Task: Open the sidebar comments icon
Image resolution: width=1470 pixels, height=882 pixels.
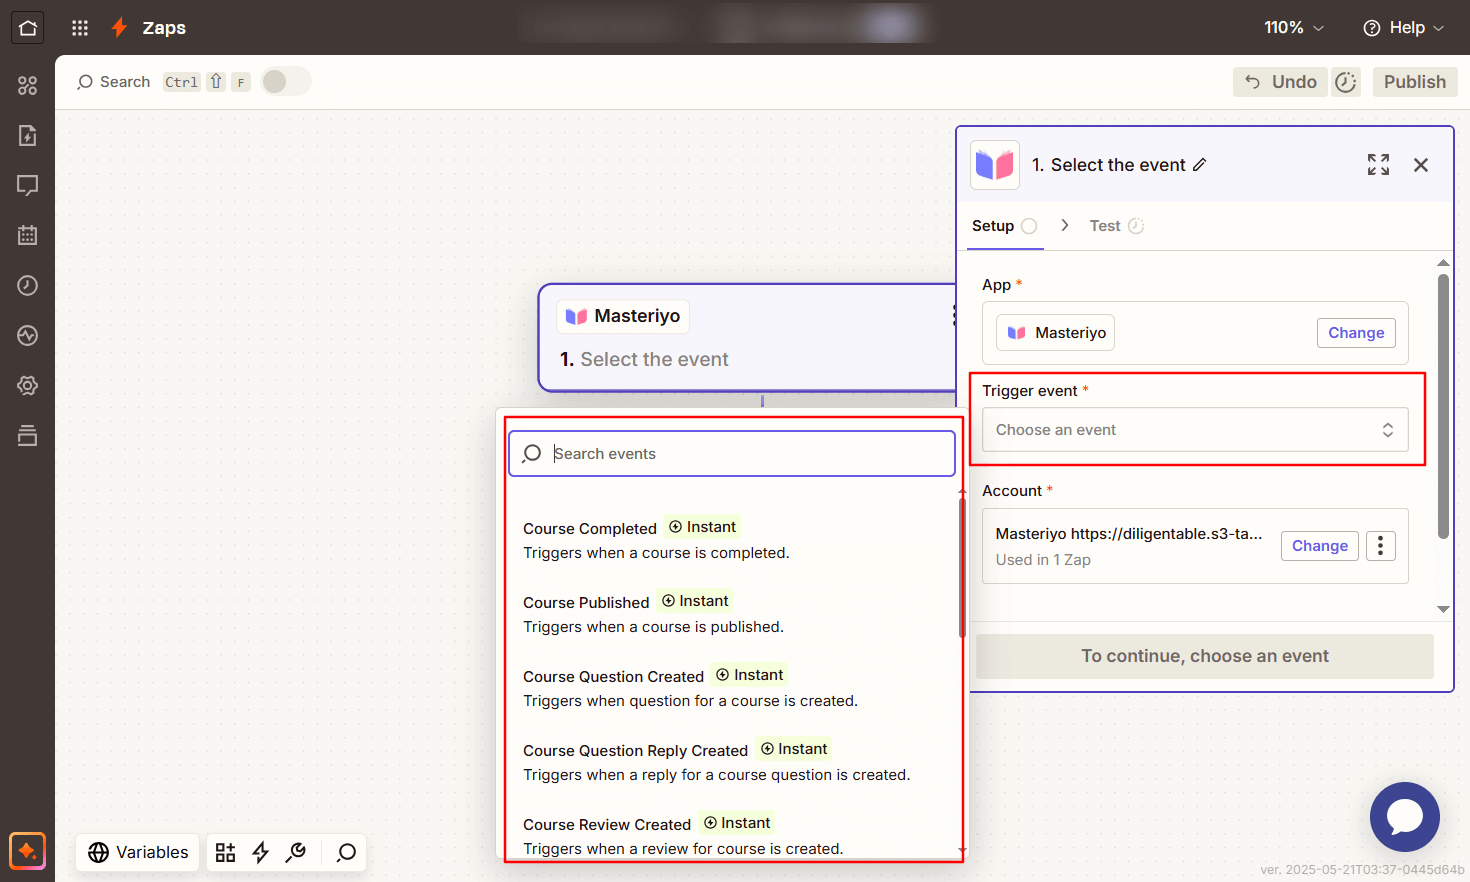Action: click(x=28, y=186)
